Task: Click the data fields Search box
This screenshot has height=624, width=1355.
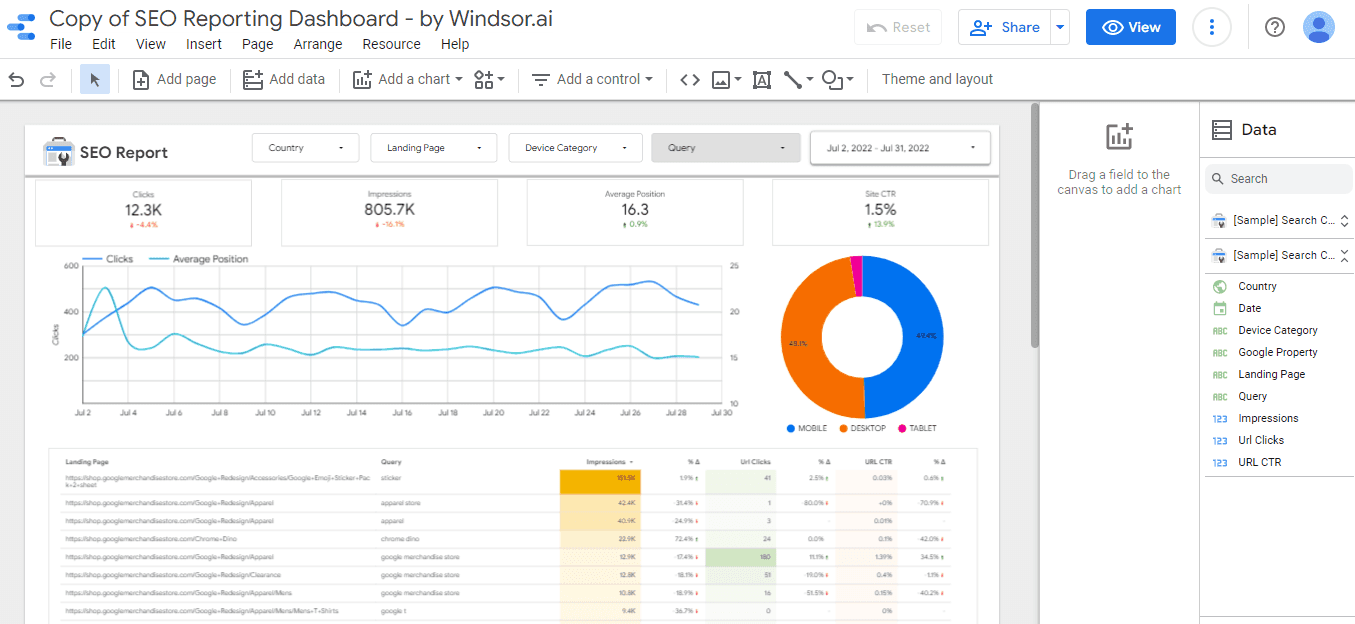Action: coord(1278,179)
